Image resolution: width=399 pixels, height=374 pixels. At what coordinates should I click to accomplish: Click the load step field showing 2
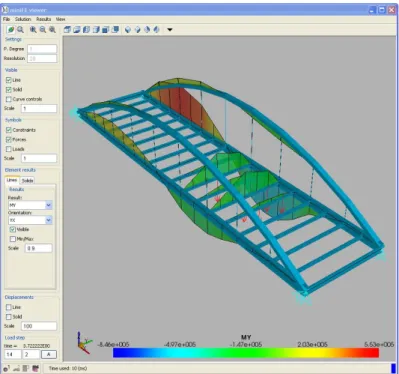pos(31,354)
